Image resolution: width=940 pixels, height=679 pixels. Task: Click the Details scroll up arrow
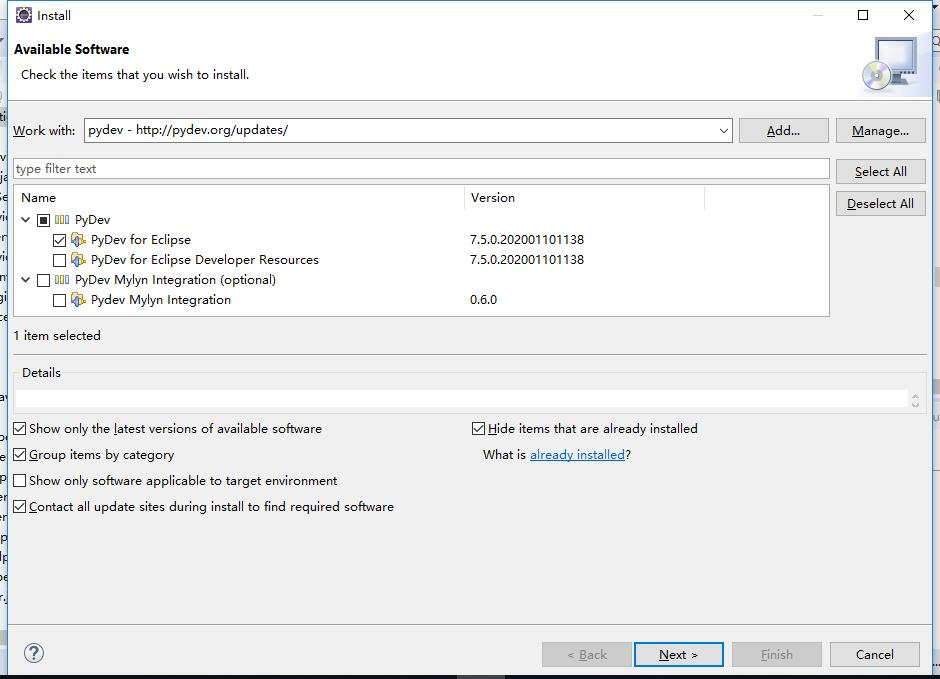[915, 396]
